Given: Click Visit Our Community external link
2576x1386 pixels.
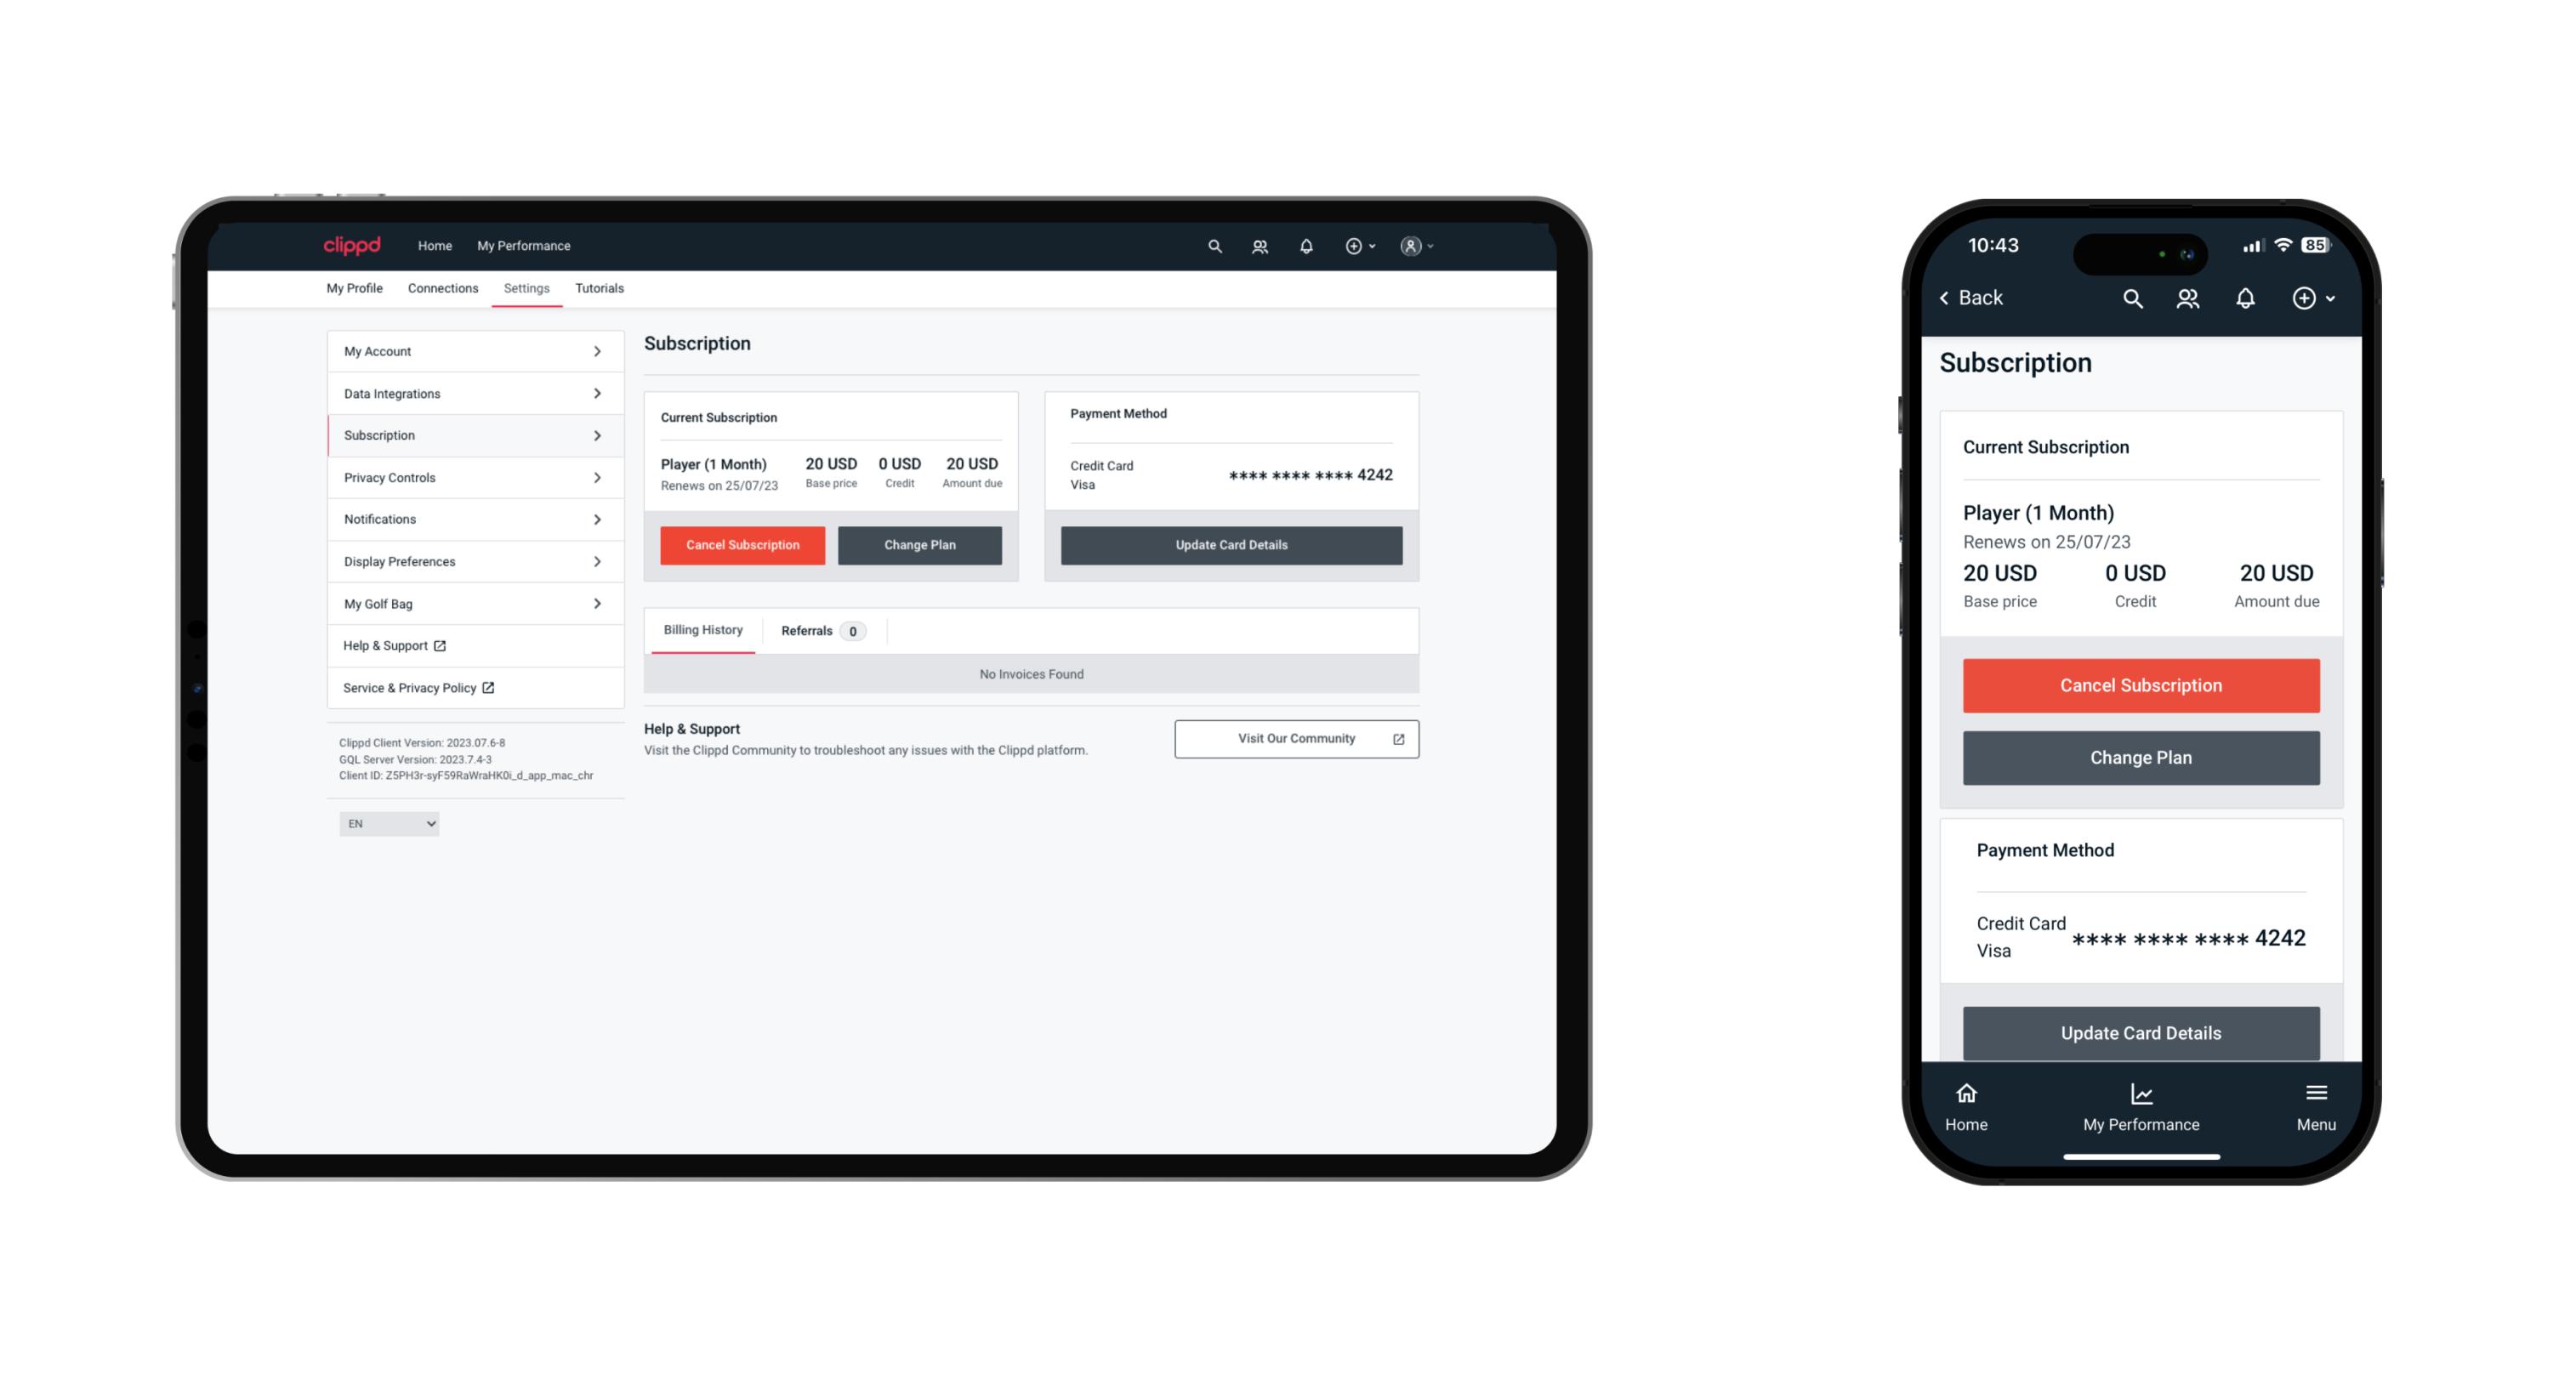Looking at the screenshot, I should (1293, 739).
